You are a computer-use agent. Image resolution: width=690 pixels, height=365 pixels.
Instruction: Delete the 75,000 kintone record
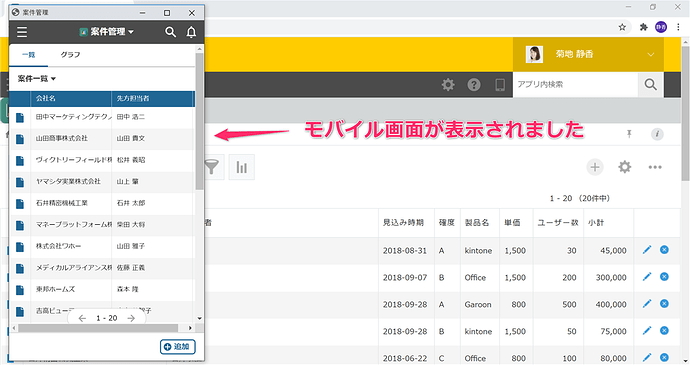pos(664,330)
